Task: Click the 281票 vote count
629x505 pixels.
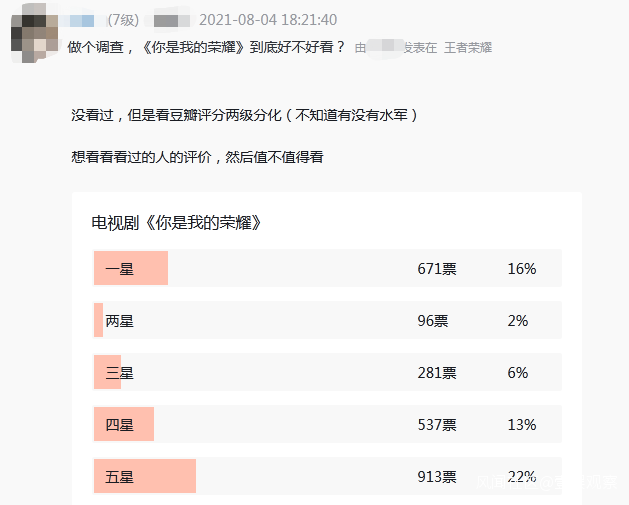Action: 437,373
